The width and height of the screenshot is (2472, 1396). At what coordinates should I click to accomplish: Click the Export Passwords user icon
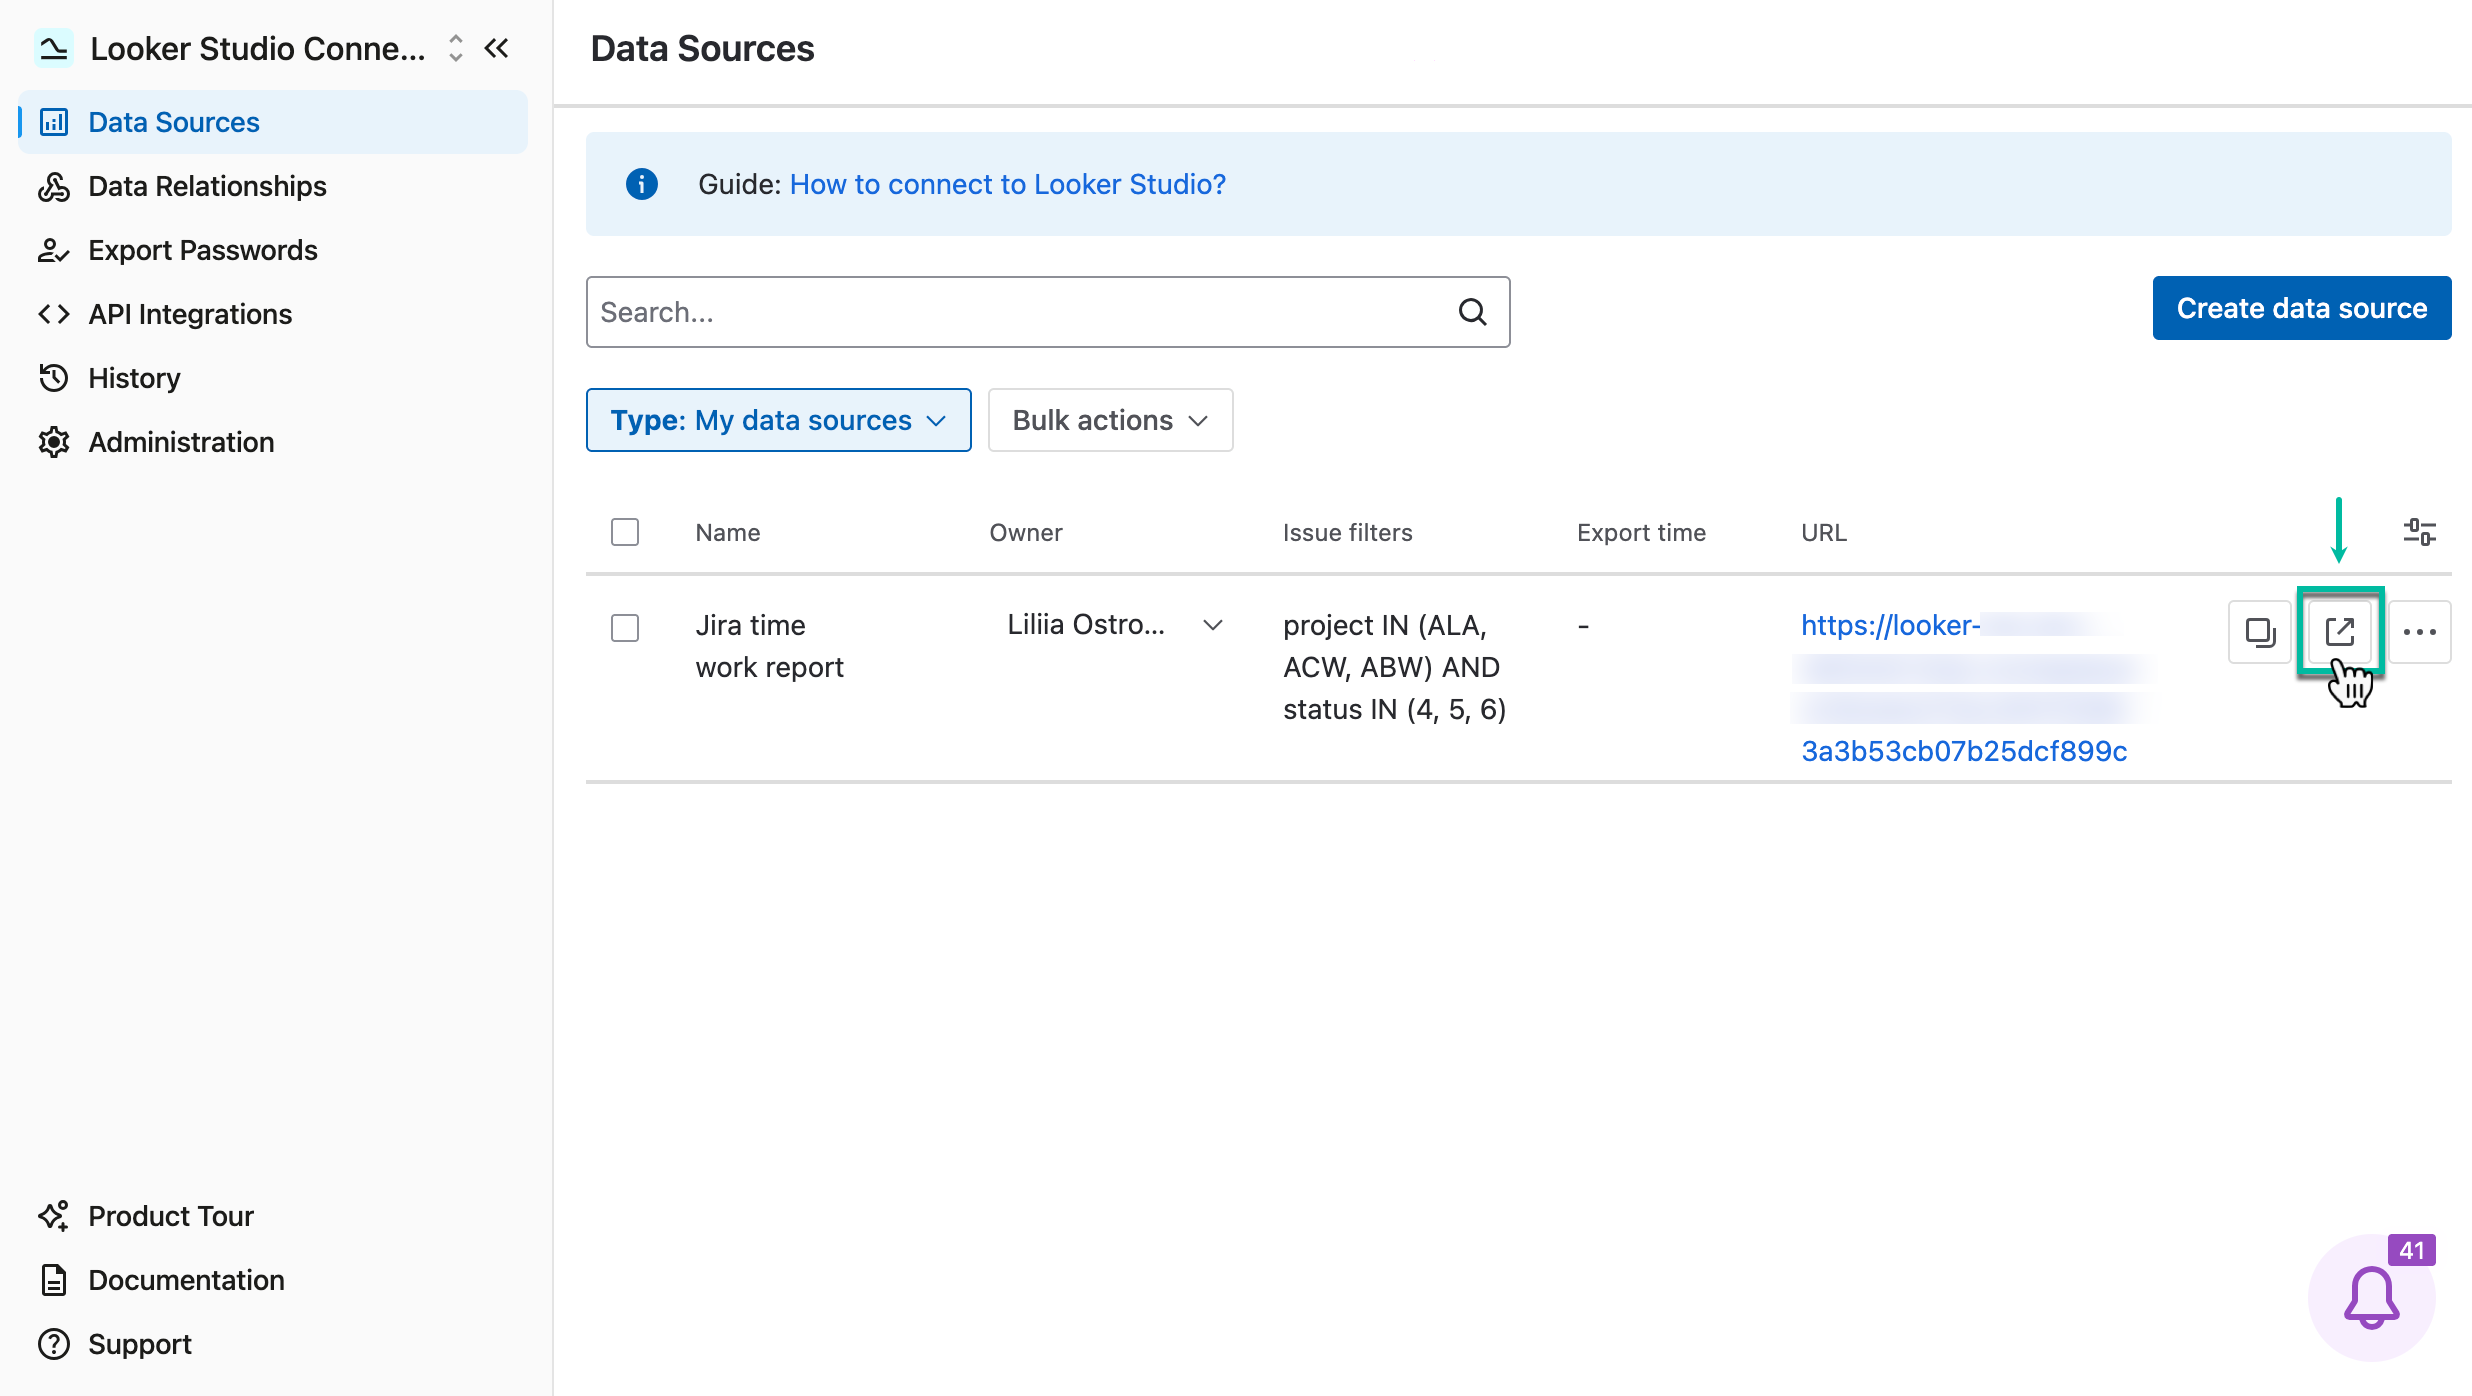54,250
